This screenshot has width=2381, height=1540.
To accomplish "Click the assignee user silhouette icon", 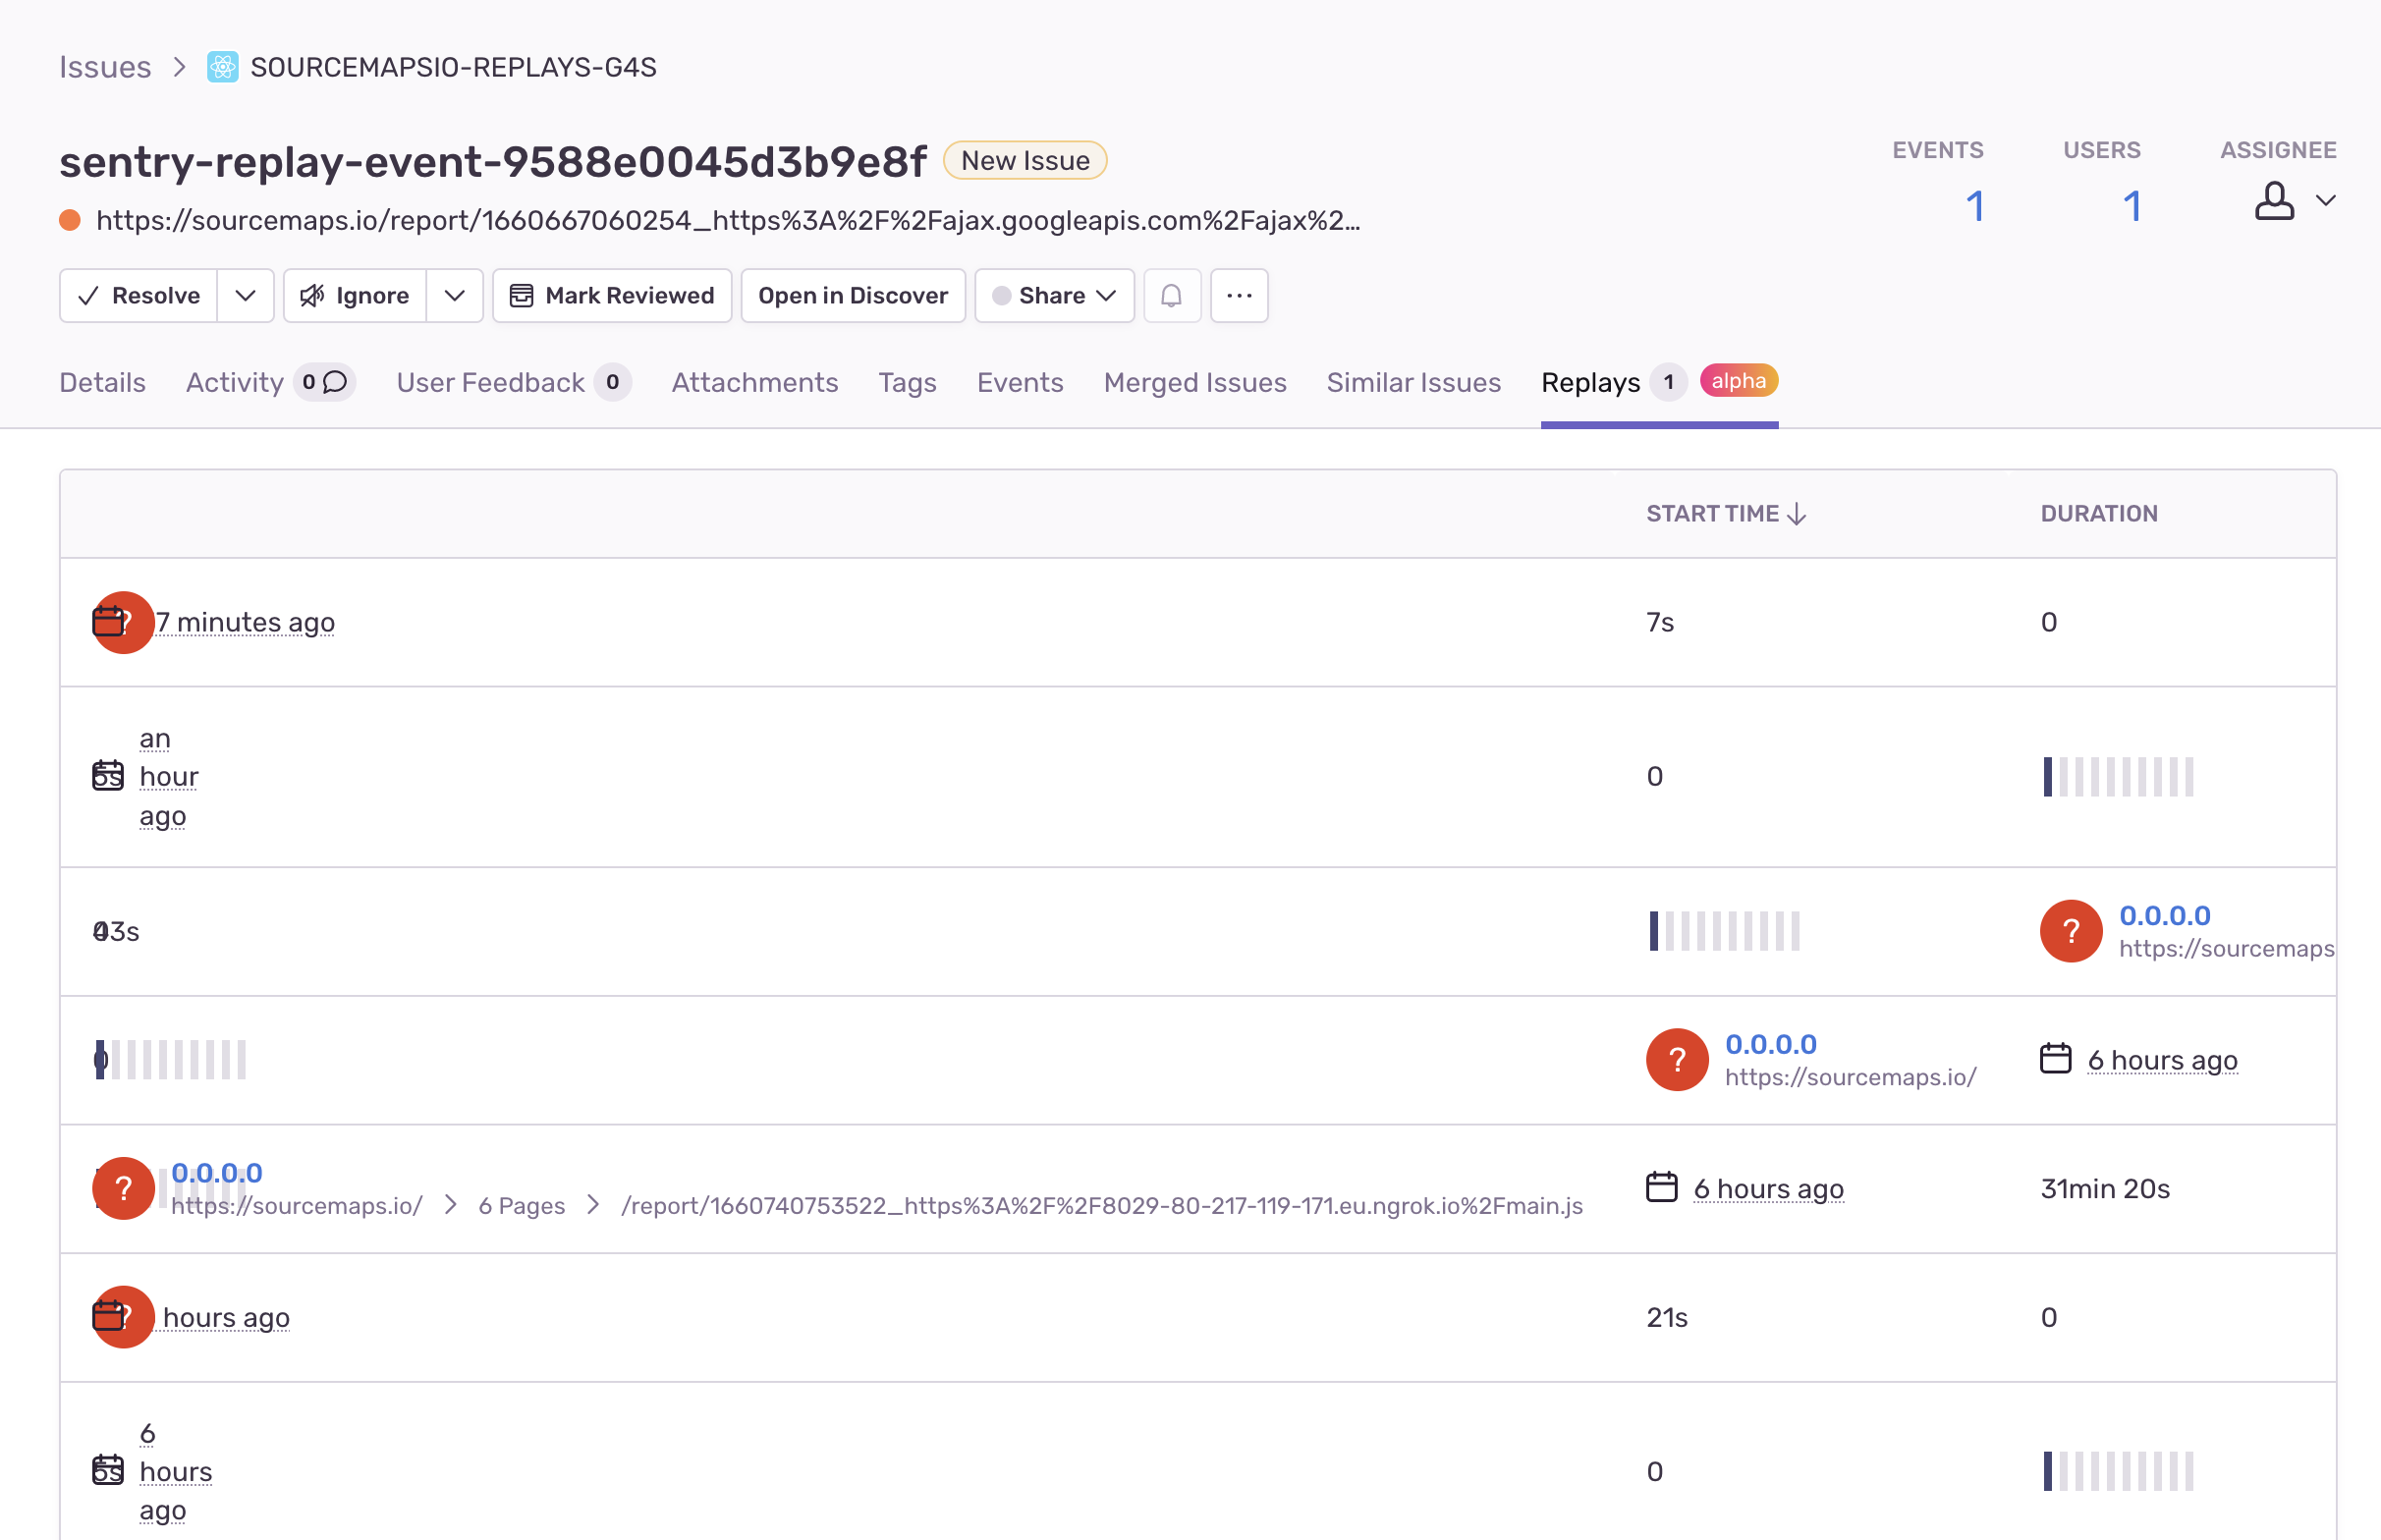I will click(2274, 203).
